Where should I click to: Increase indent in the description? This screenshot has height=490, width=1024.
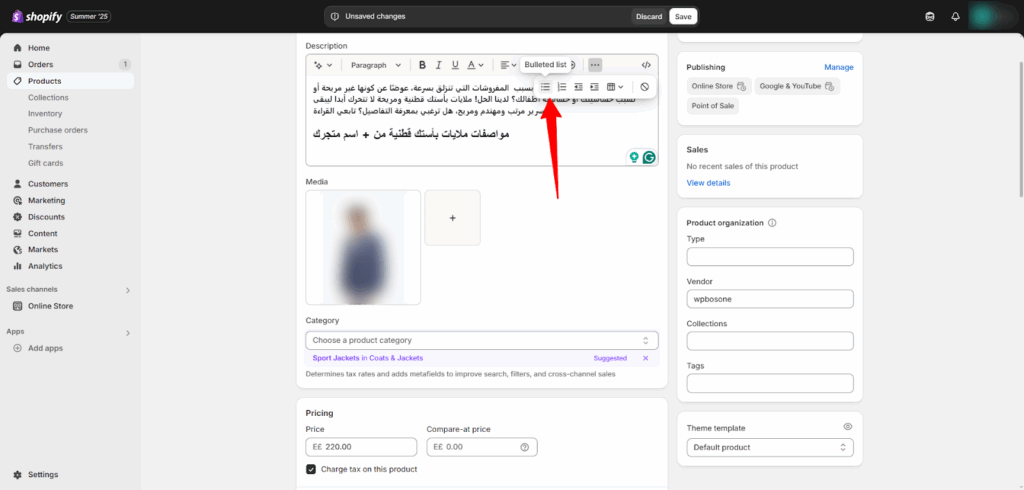pos(594,87)
